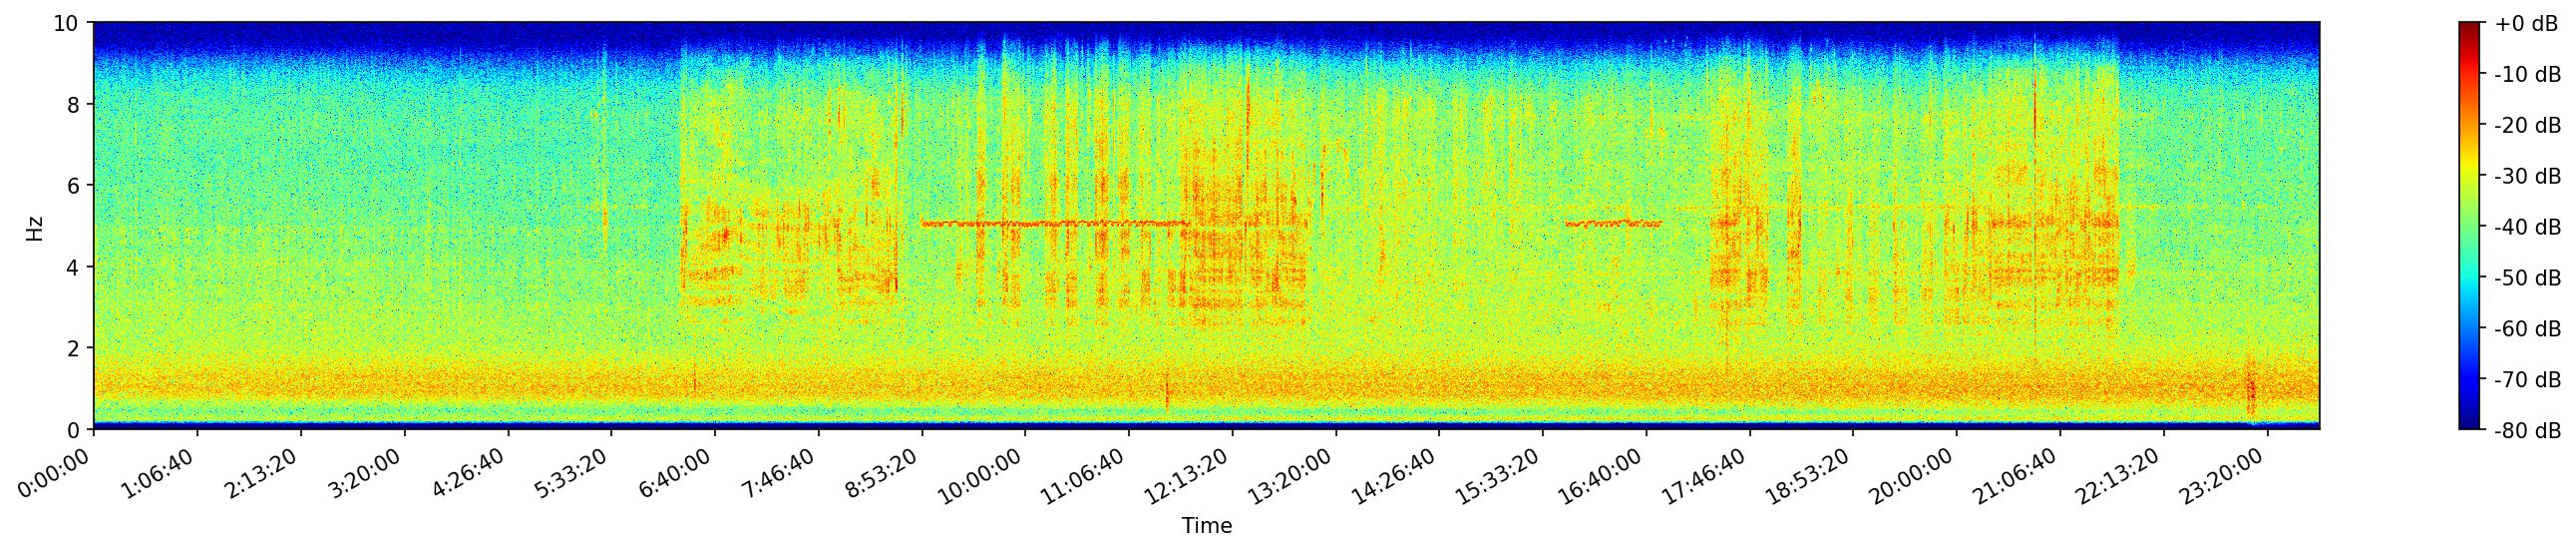Viewport: 2576px width, 551px height.
Task: Select the -40 dB colorbar label
Action: [2527, 228]
